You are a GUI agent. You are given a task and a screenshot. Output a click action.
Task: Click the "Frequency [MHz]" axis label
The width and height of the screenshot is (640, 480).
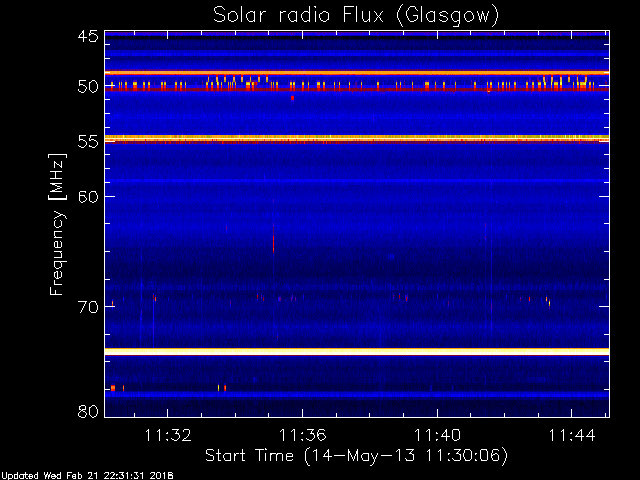click(57, 224)
